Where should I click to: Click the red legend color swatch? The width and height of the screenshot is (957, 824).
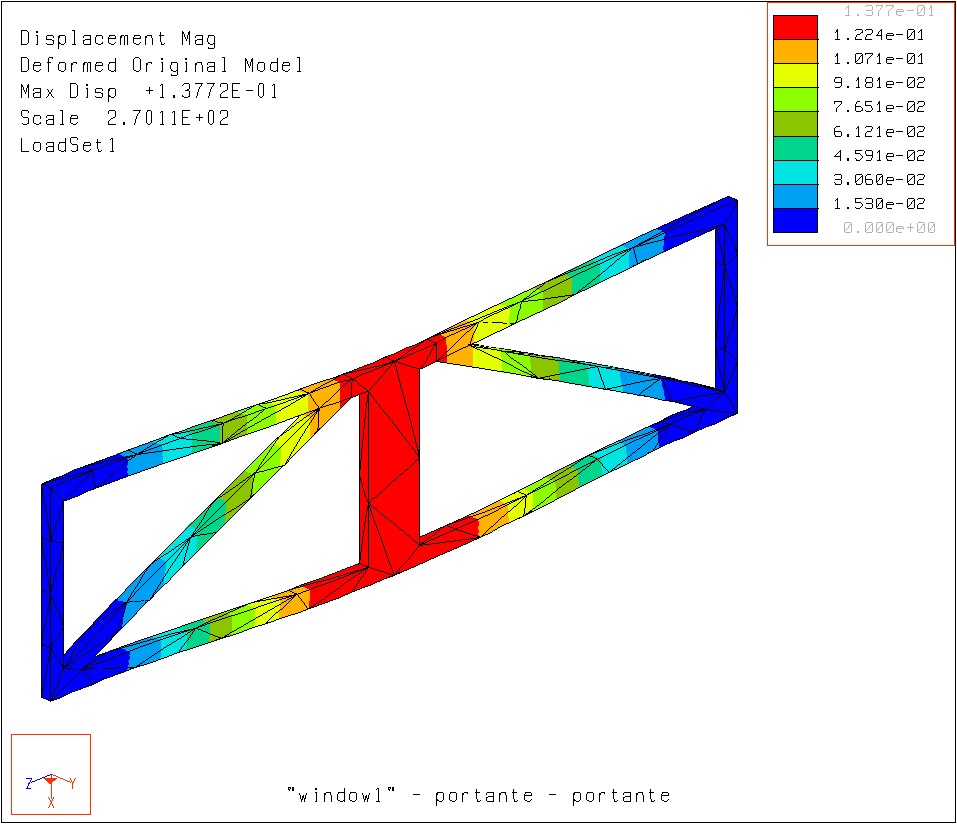795,27
